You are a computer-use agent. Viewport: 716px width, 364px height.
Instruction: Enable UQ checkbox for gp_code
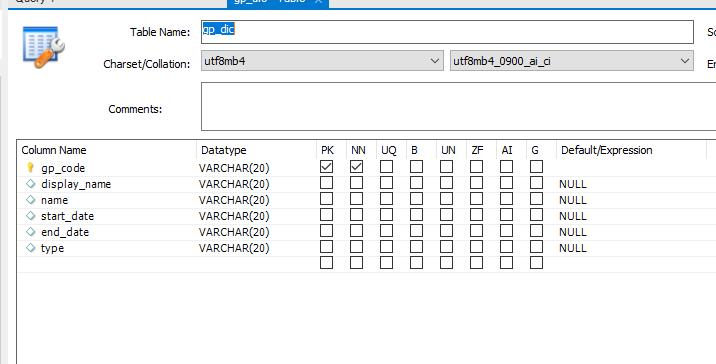click(386, 167)
